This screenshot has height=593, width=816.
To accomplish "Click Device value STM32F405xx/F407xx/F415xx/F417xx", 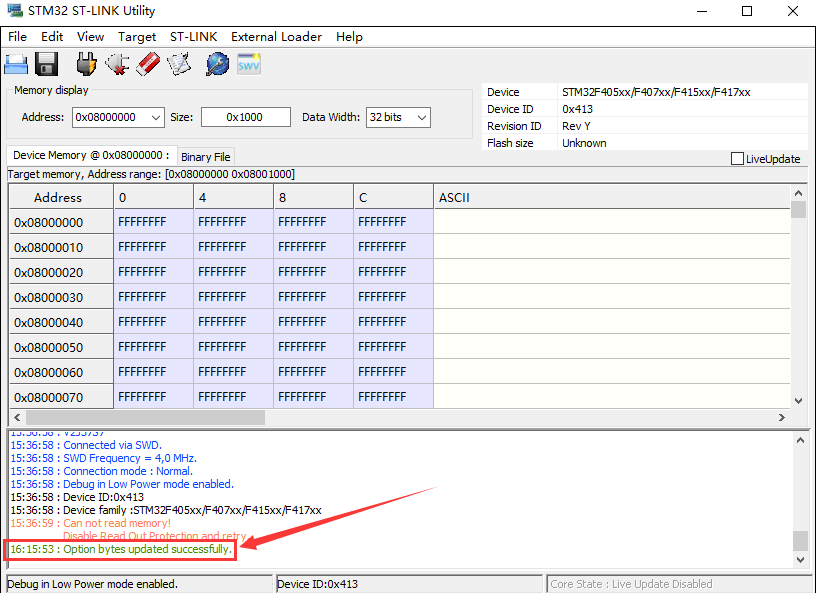I will 656,92.
